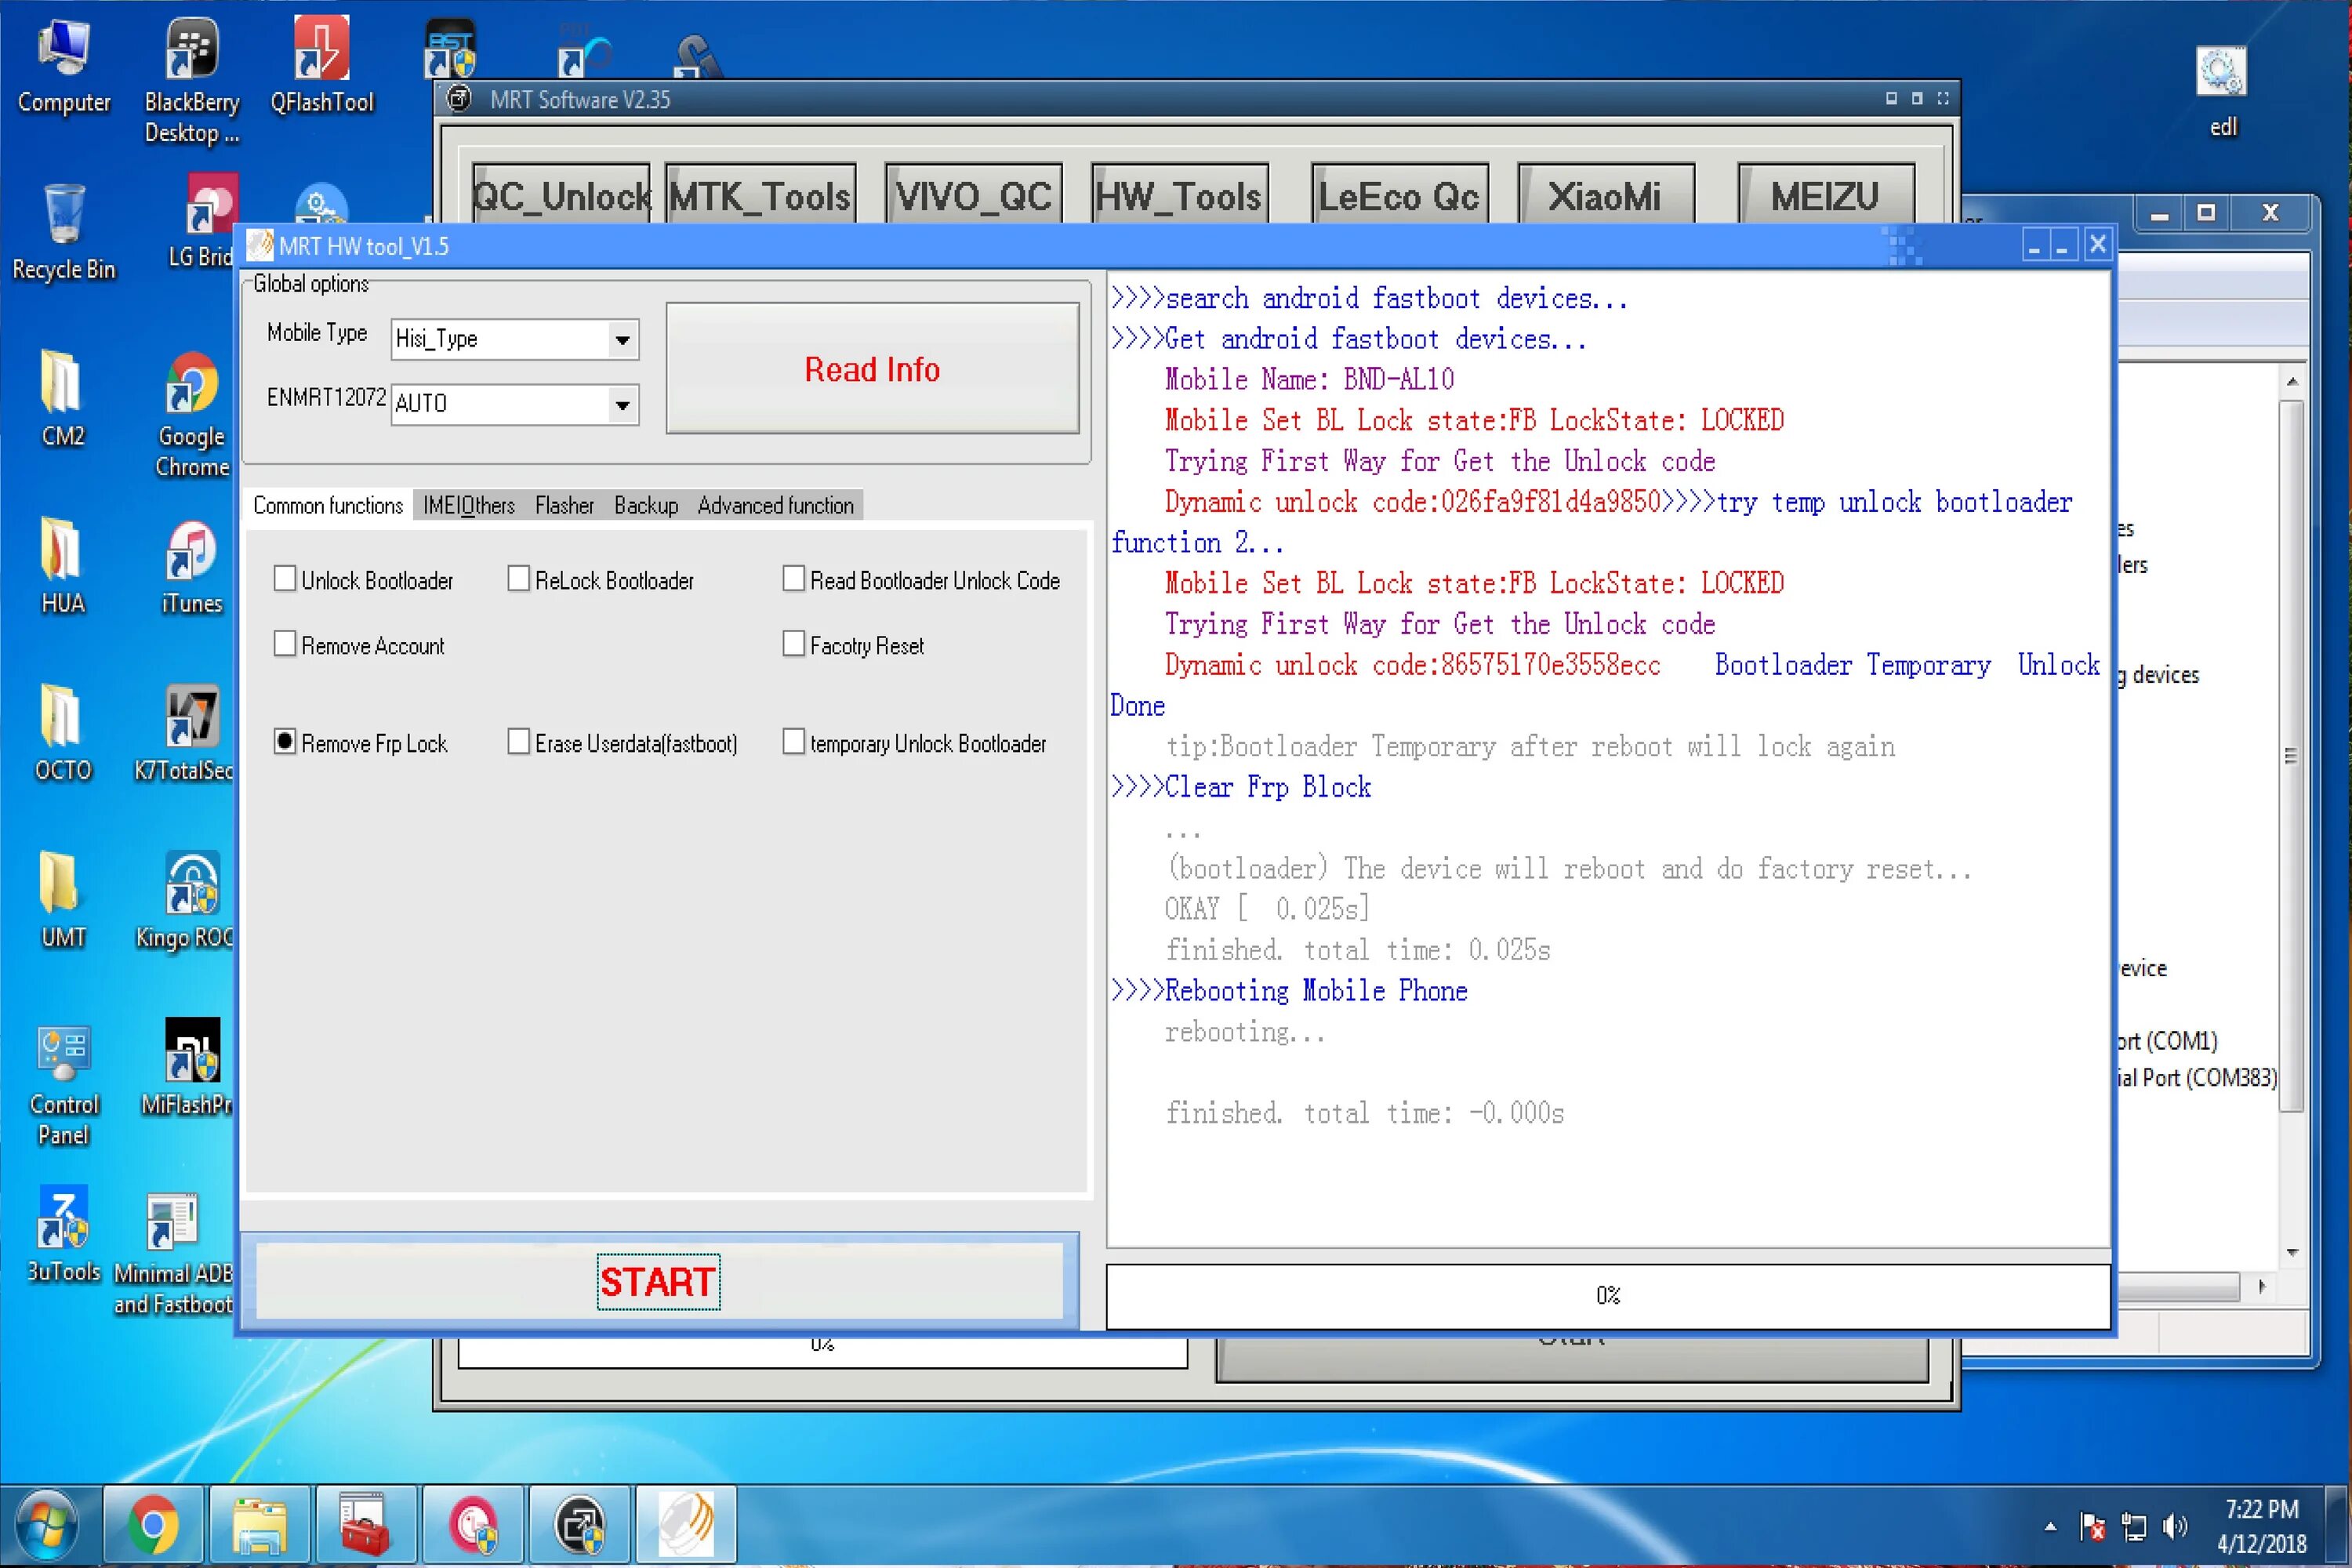The height and width of the screenshot is (1568, 2352).
Task: Launch Google Chrome desktop shortcut
Action: [x=191, y=414]
